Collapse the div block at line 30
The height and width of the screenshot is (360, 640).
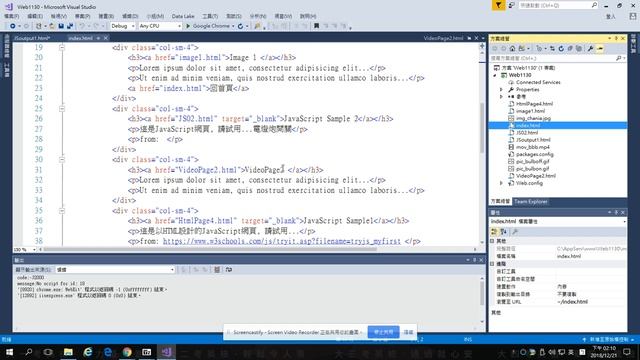coord(62,160)
